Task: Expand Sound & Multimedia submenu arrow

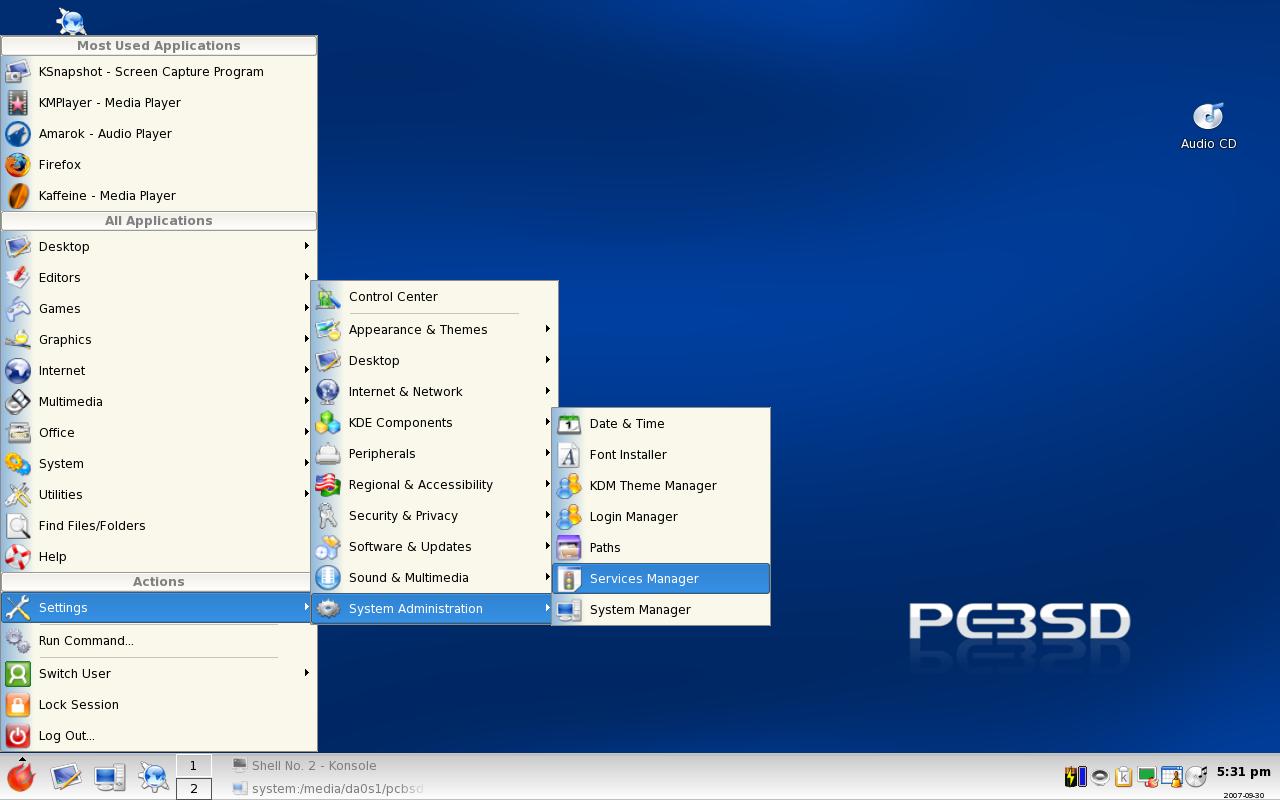Action: click(x=547, y=577)
